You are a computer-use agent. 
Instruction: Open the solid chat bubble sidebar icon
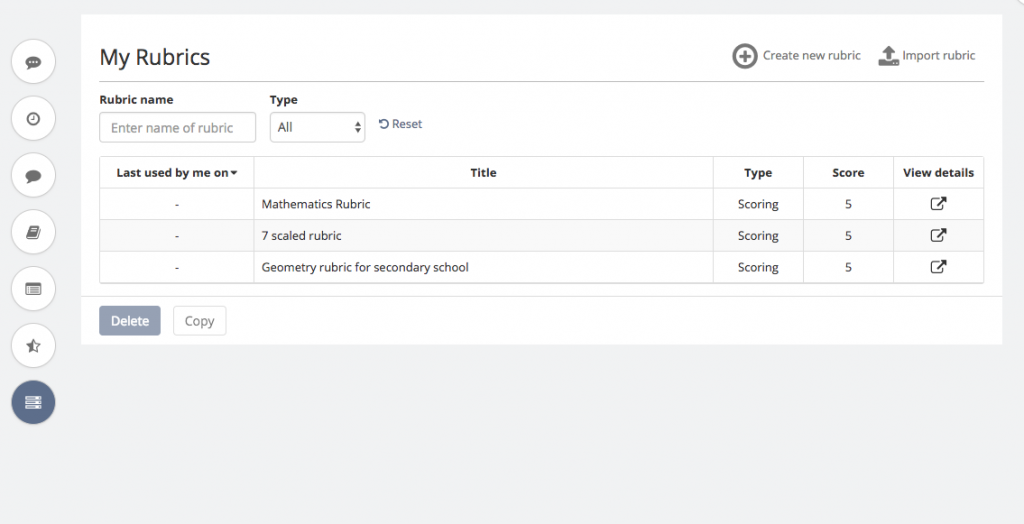pyautogui.click(x=33, y=176)
